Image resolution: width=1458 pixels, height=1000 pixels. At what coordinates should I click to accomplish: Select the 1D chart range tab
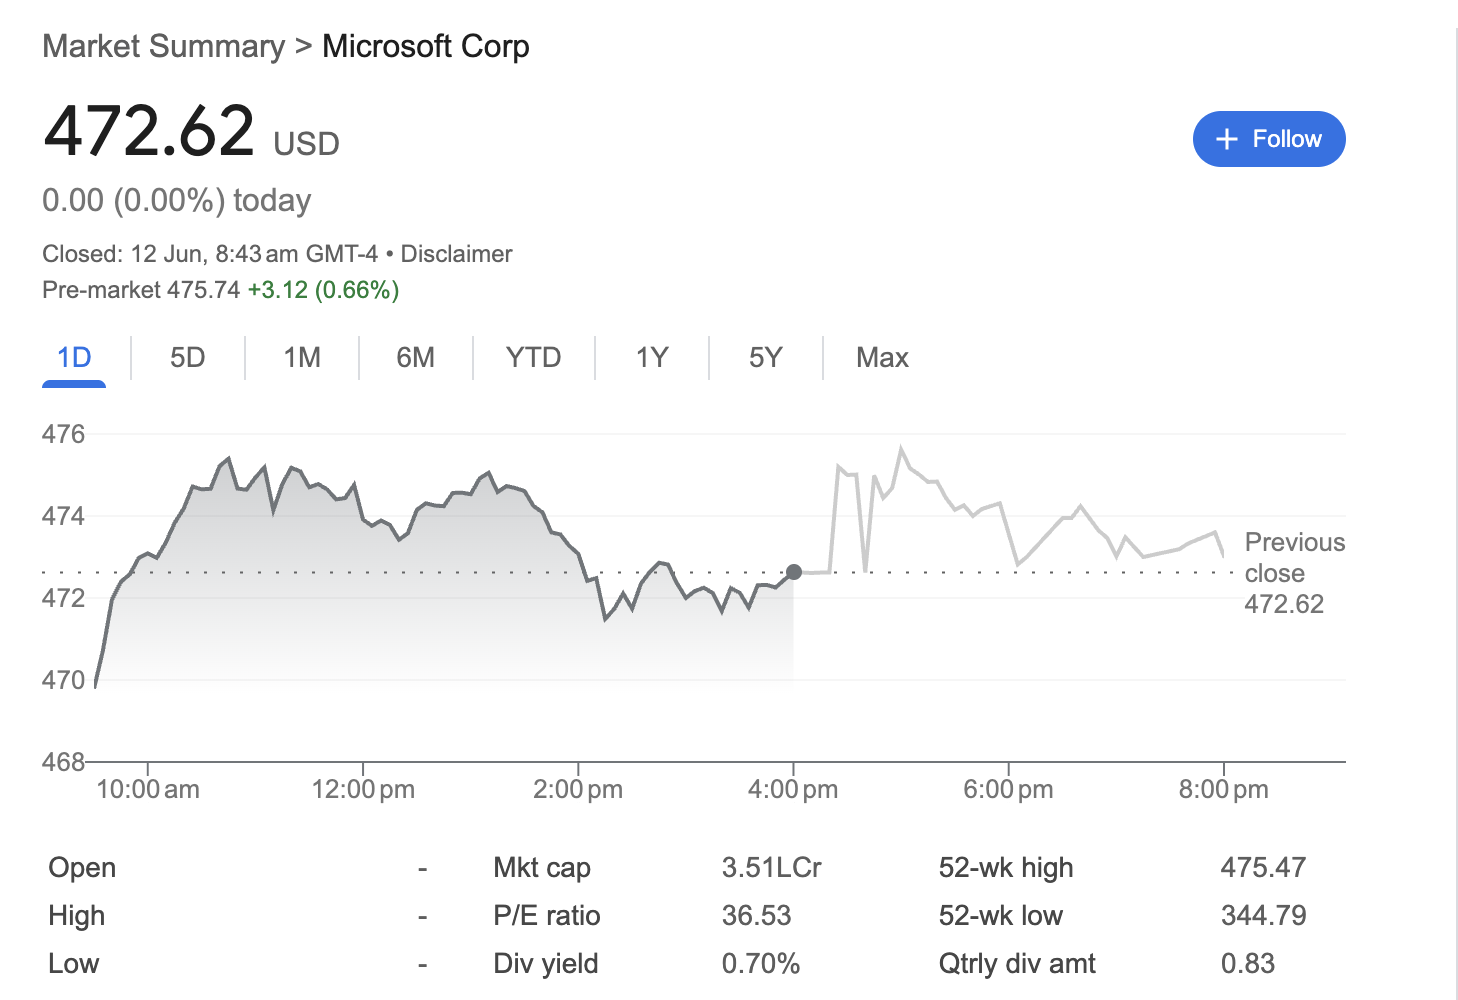click(x=74, y=357)
